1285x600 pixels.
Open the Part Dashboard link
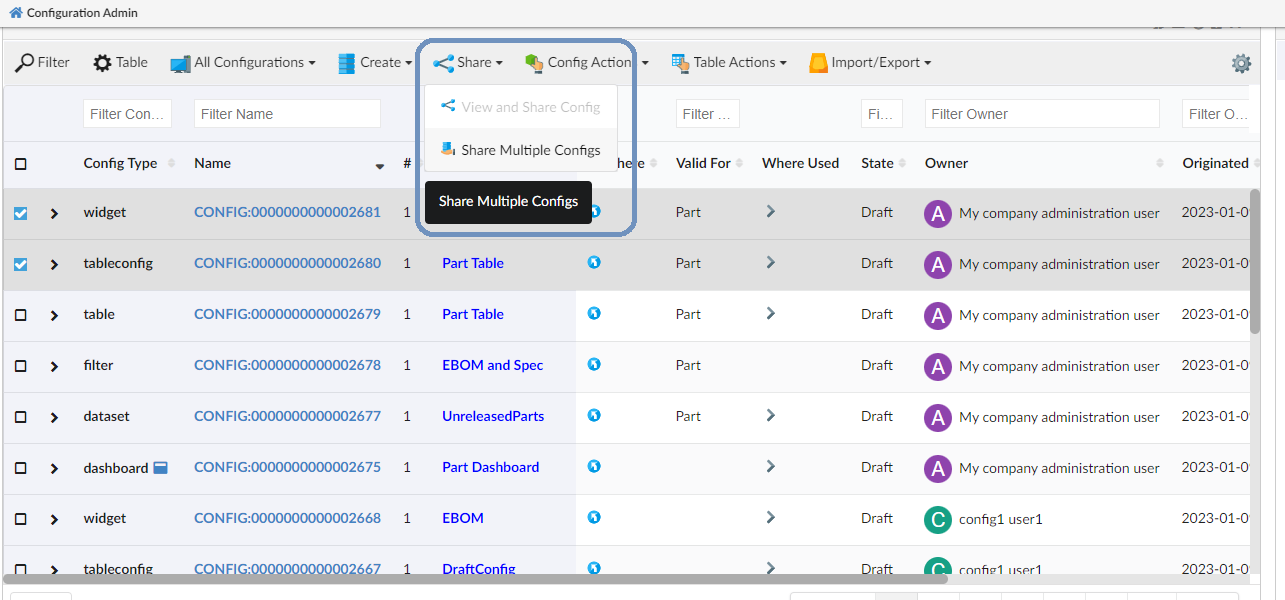point(490,467)
